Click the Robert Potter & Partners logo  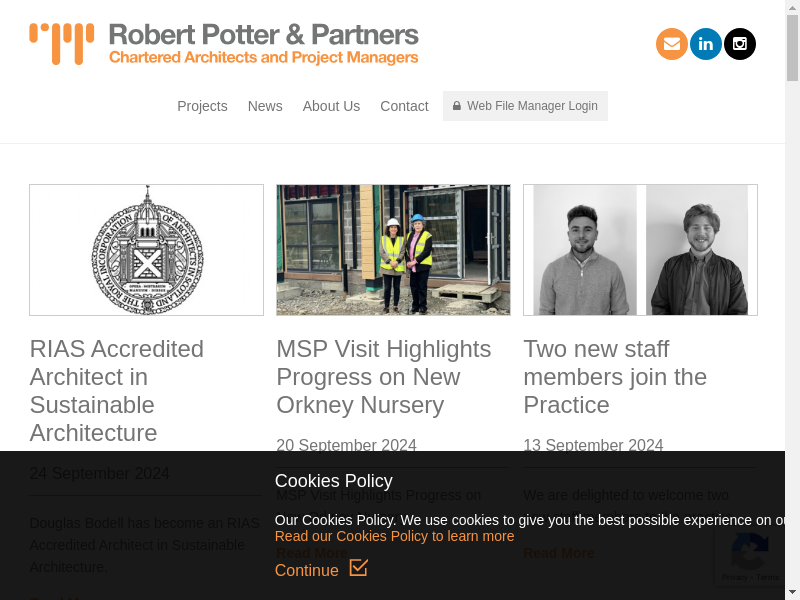(x=224, y=44)
